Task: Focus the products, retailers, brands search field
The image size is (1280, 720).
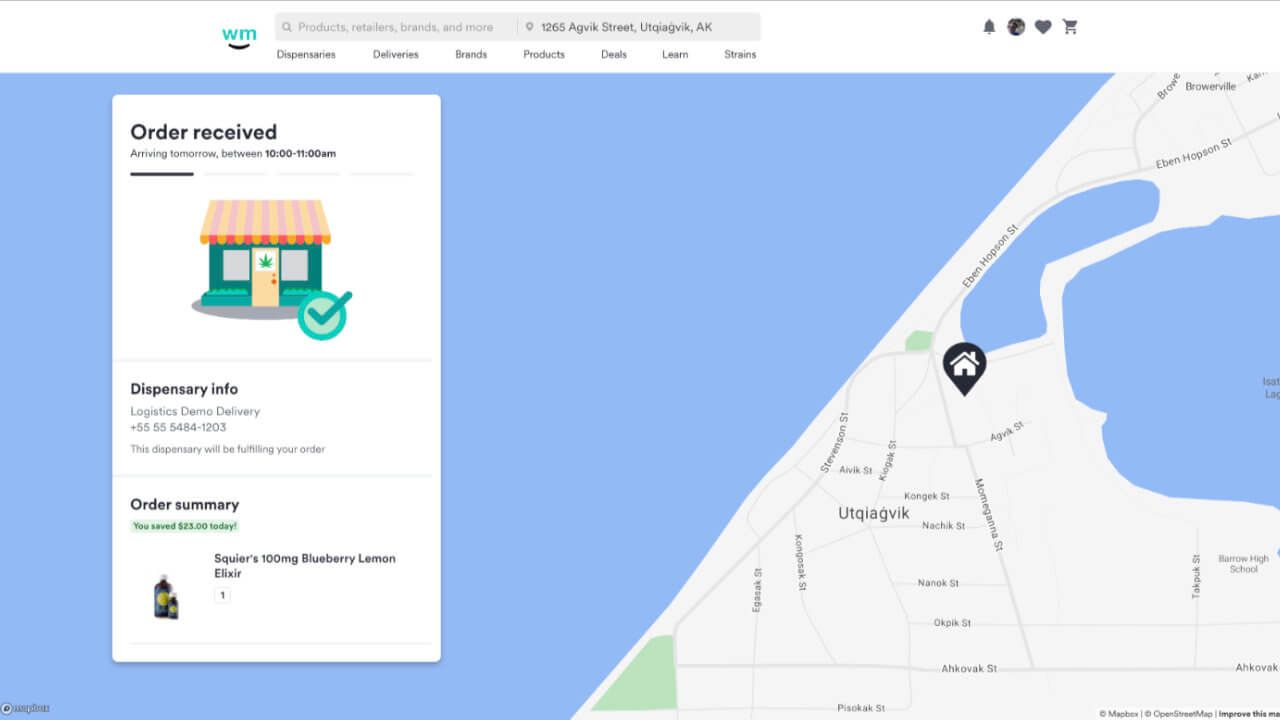Action: [x=396, y=27]
